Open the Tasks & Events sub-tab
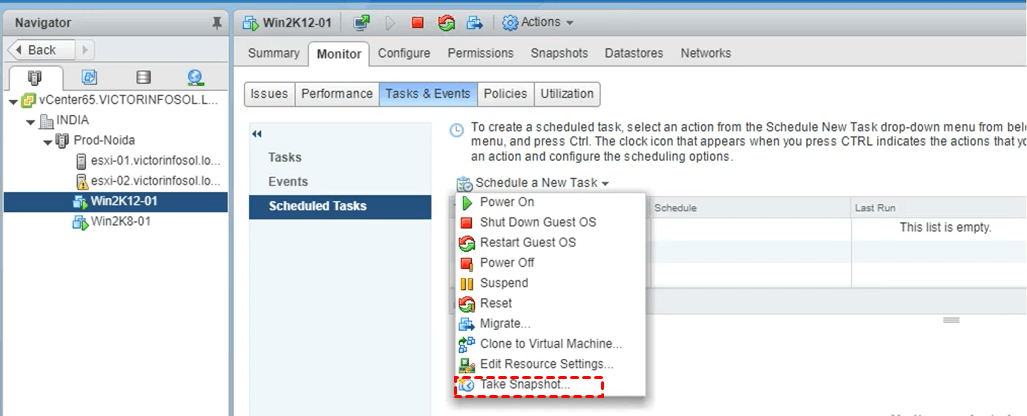1027x416 pixels. click(x=428, y=94)
